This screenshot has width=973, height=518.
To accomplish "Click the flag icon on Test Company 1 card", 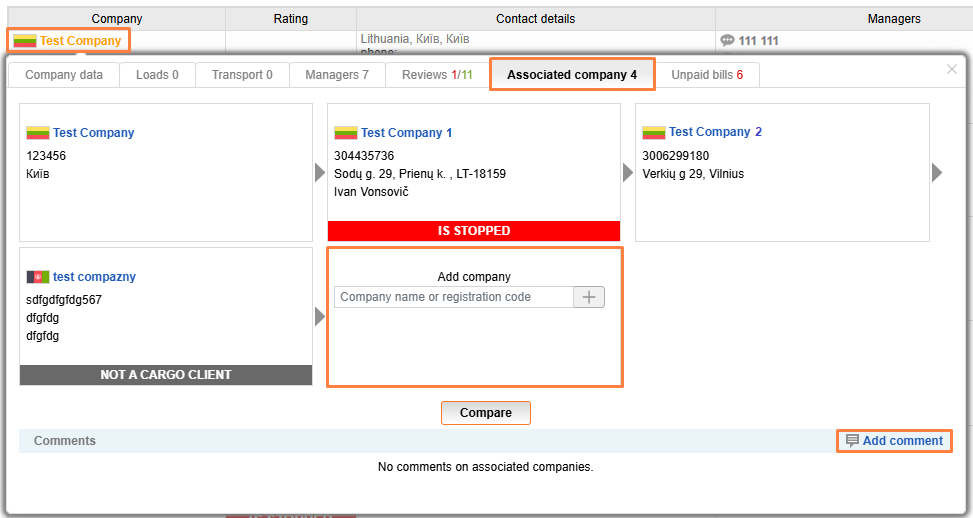I will tap(345, 133).
